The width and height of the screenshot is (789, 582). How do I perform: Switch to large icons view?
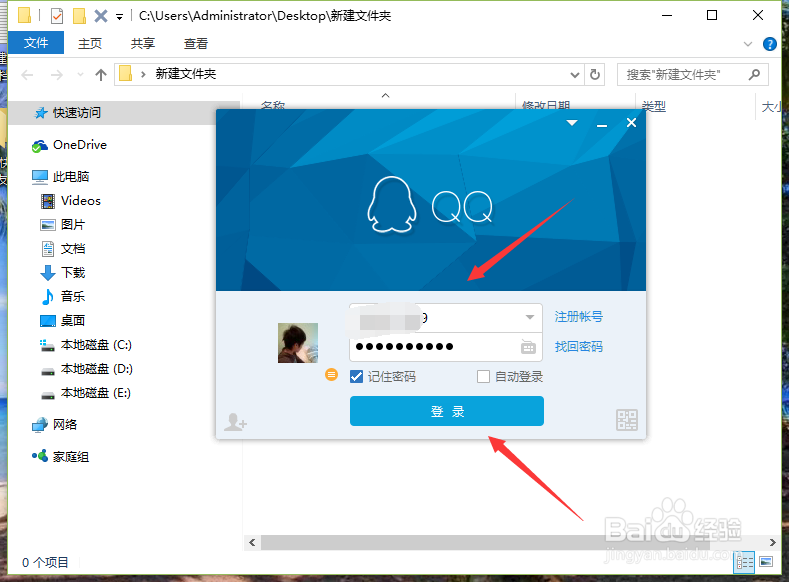click(x=766, y=562)
